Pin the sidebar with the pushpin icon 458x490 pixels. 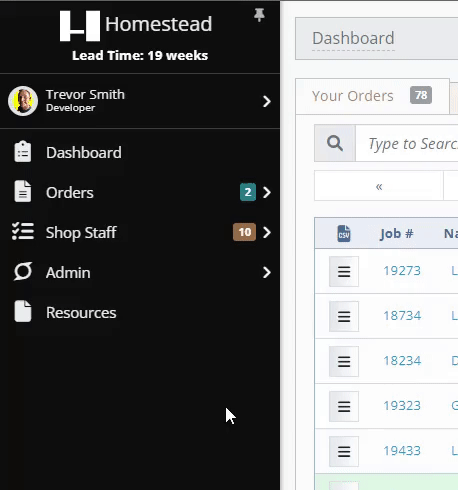(x=259, y=15)
